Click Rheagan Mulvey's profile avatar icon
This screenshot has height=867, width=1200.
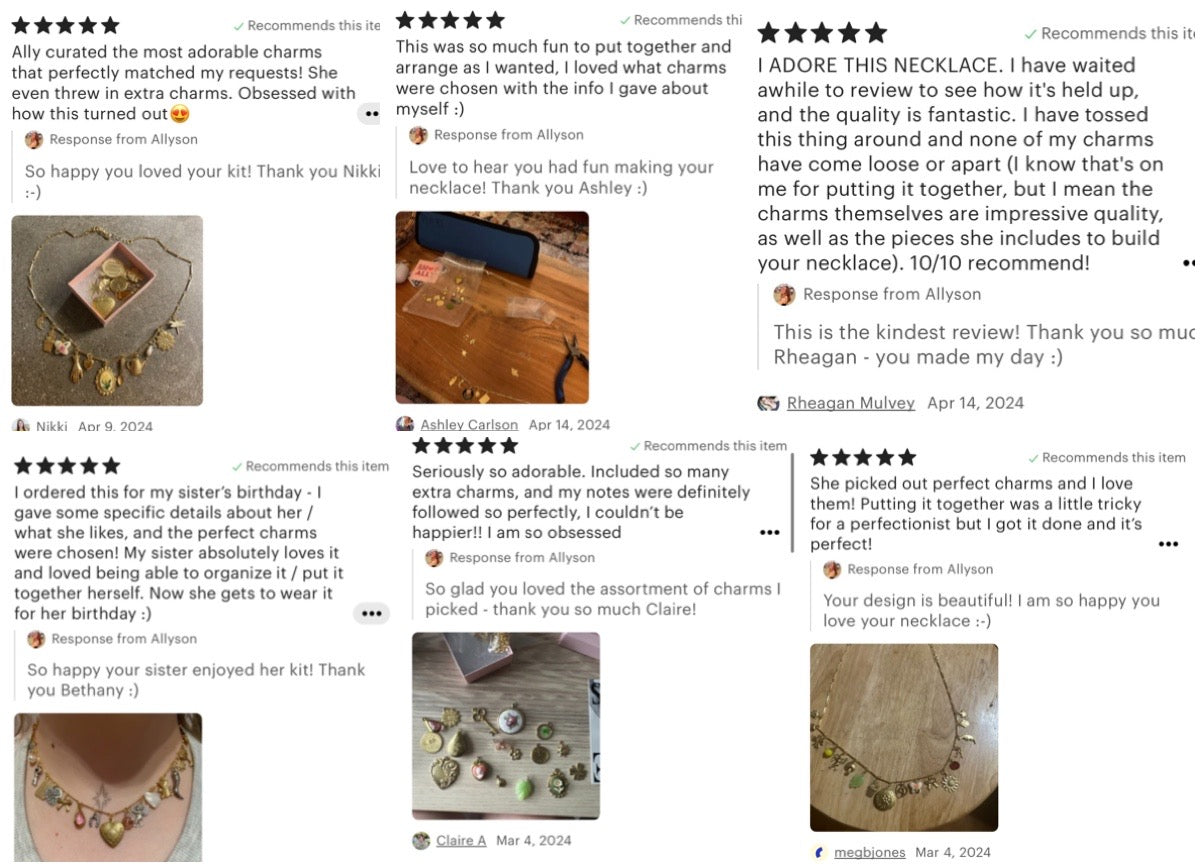coord(768,403)
